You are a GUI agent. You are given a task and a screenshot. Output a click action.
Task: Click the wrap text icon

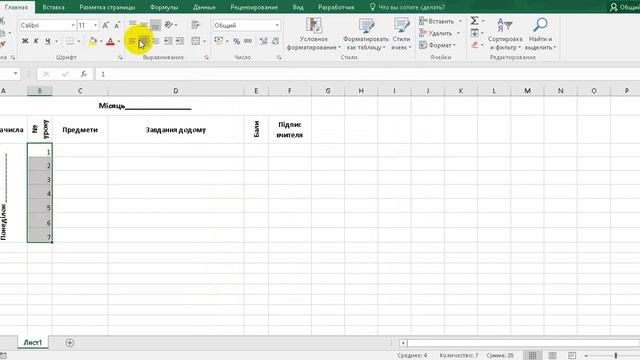coord(196,25)
